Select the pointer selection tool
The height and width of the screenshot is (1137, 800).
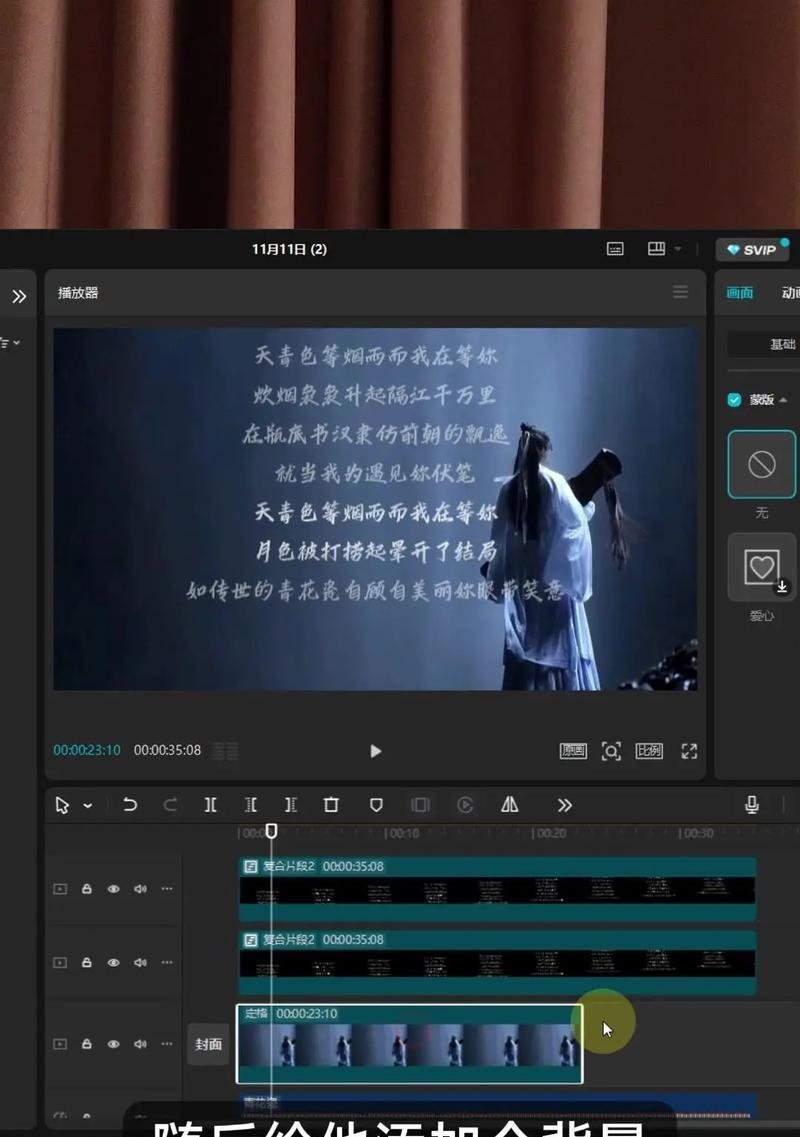pos(62,805)
